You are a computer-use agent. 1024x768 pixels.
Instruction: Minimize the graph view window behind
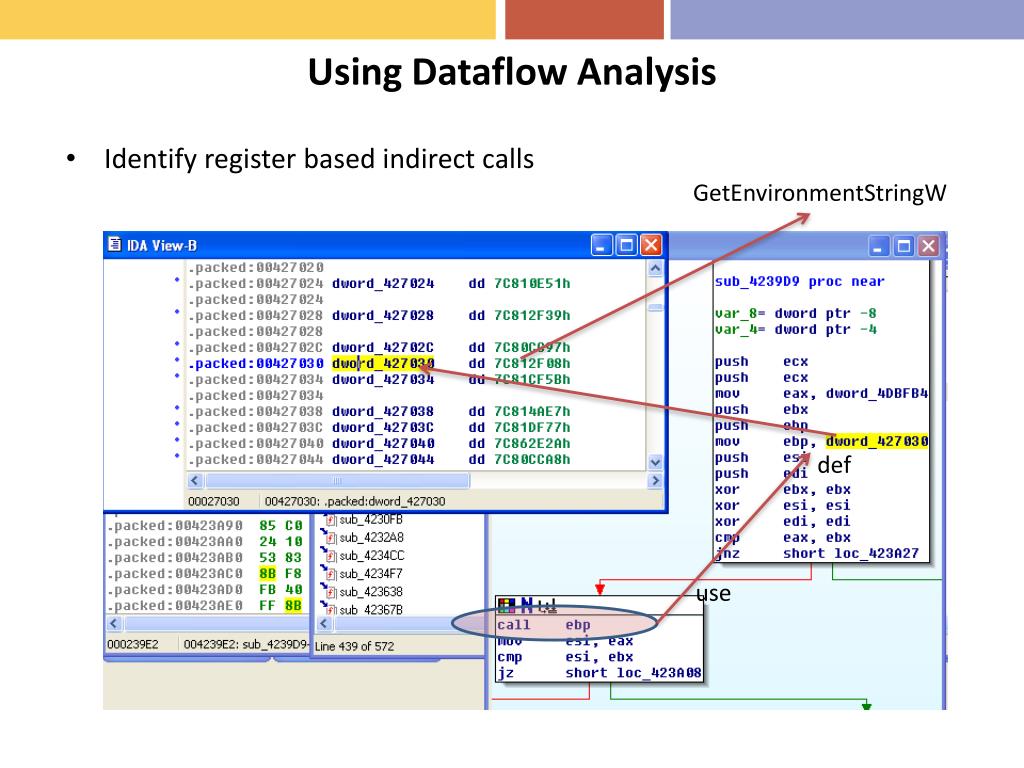(879, 247)
